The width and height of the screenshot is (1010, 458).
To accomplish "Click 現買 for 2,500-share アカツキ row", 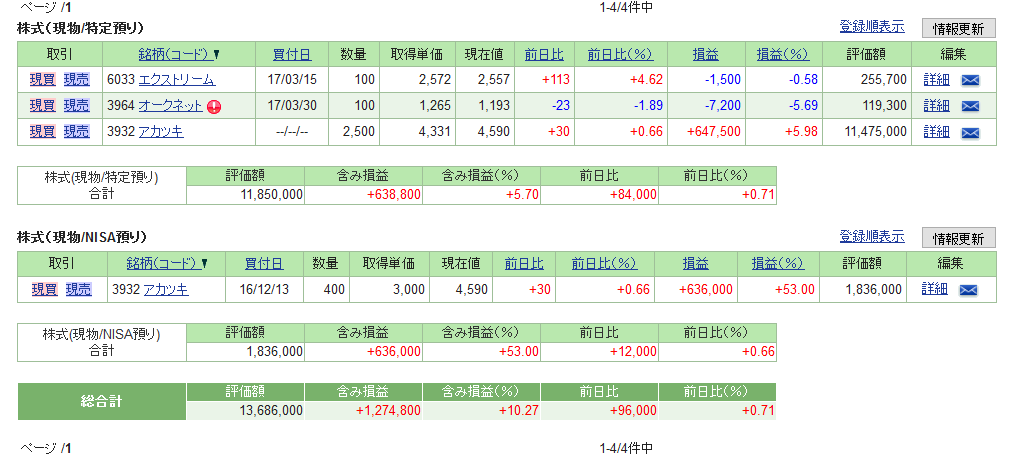I will pos(43,132).
